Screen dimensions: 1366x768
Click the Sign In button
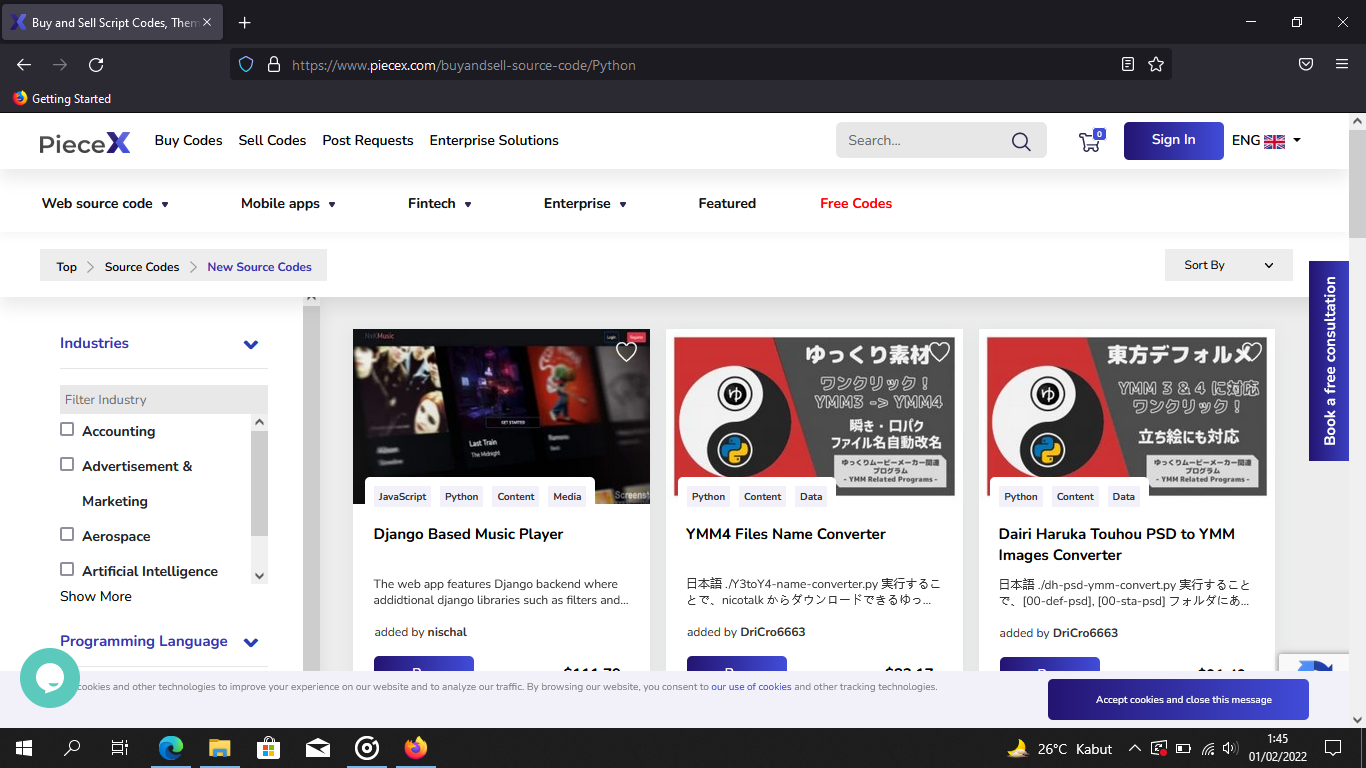pyautogui.click(x=1174, y=141)
